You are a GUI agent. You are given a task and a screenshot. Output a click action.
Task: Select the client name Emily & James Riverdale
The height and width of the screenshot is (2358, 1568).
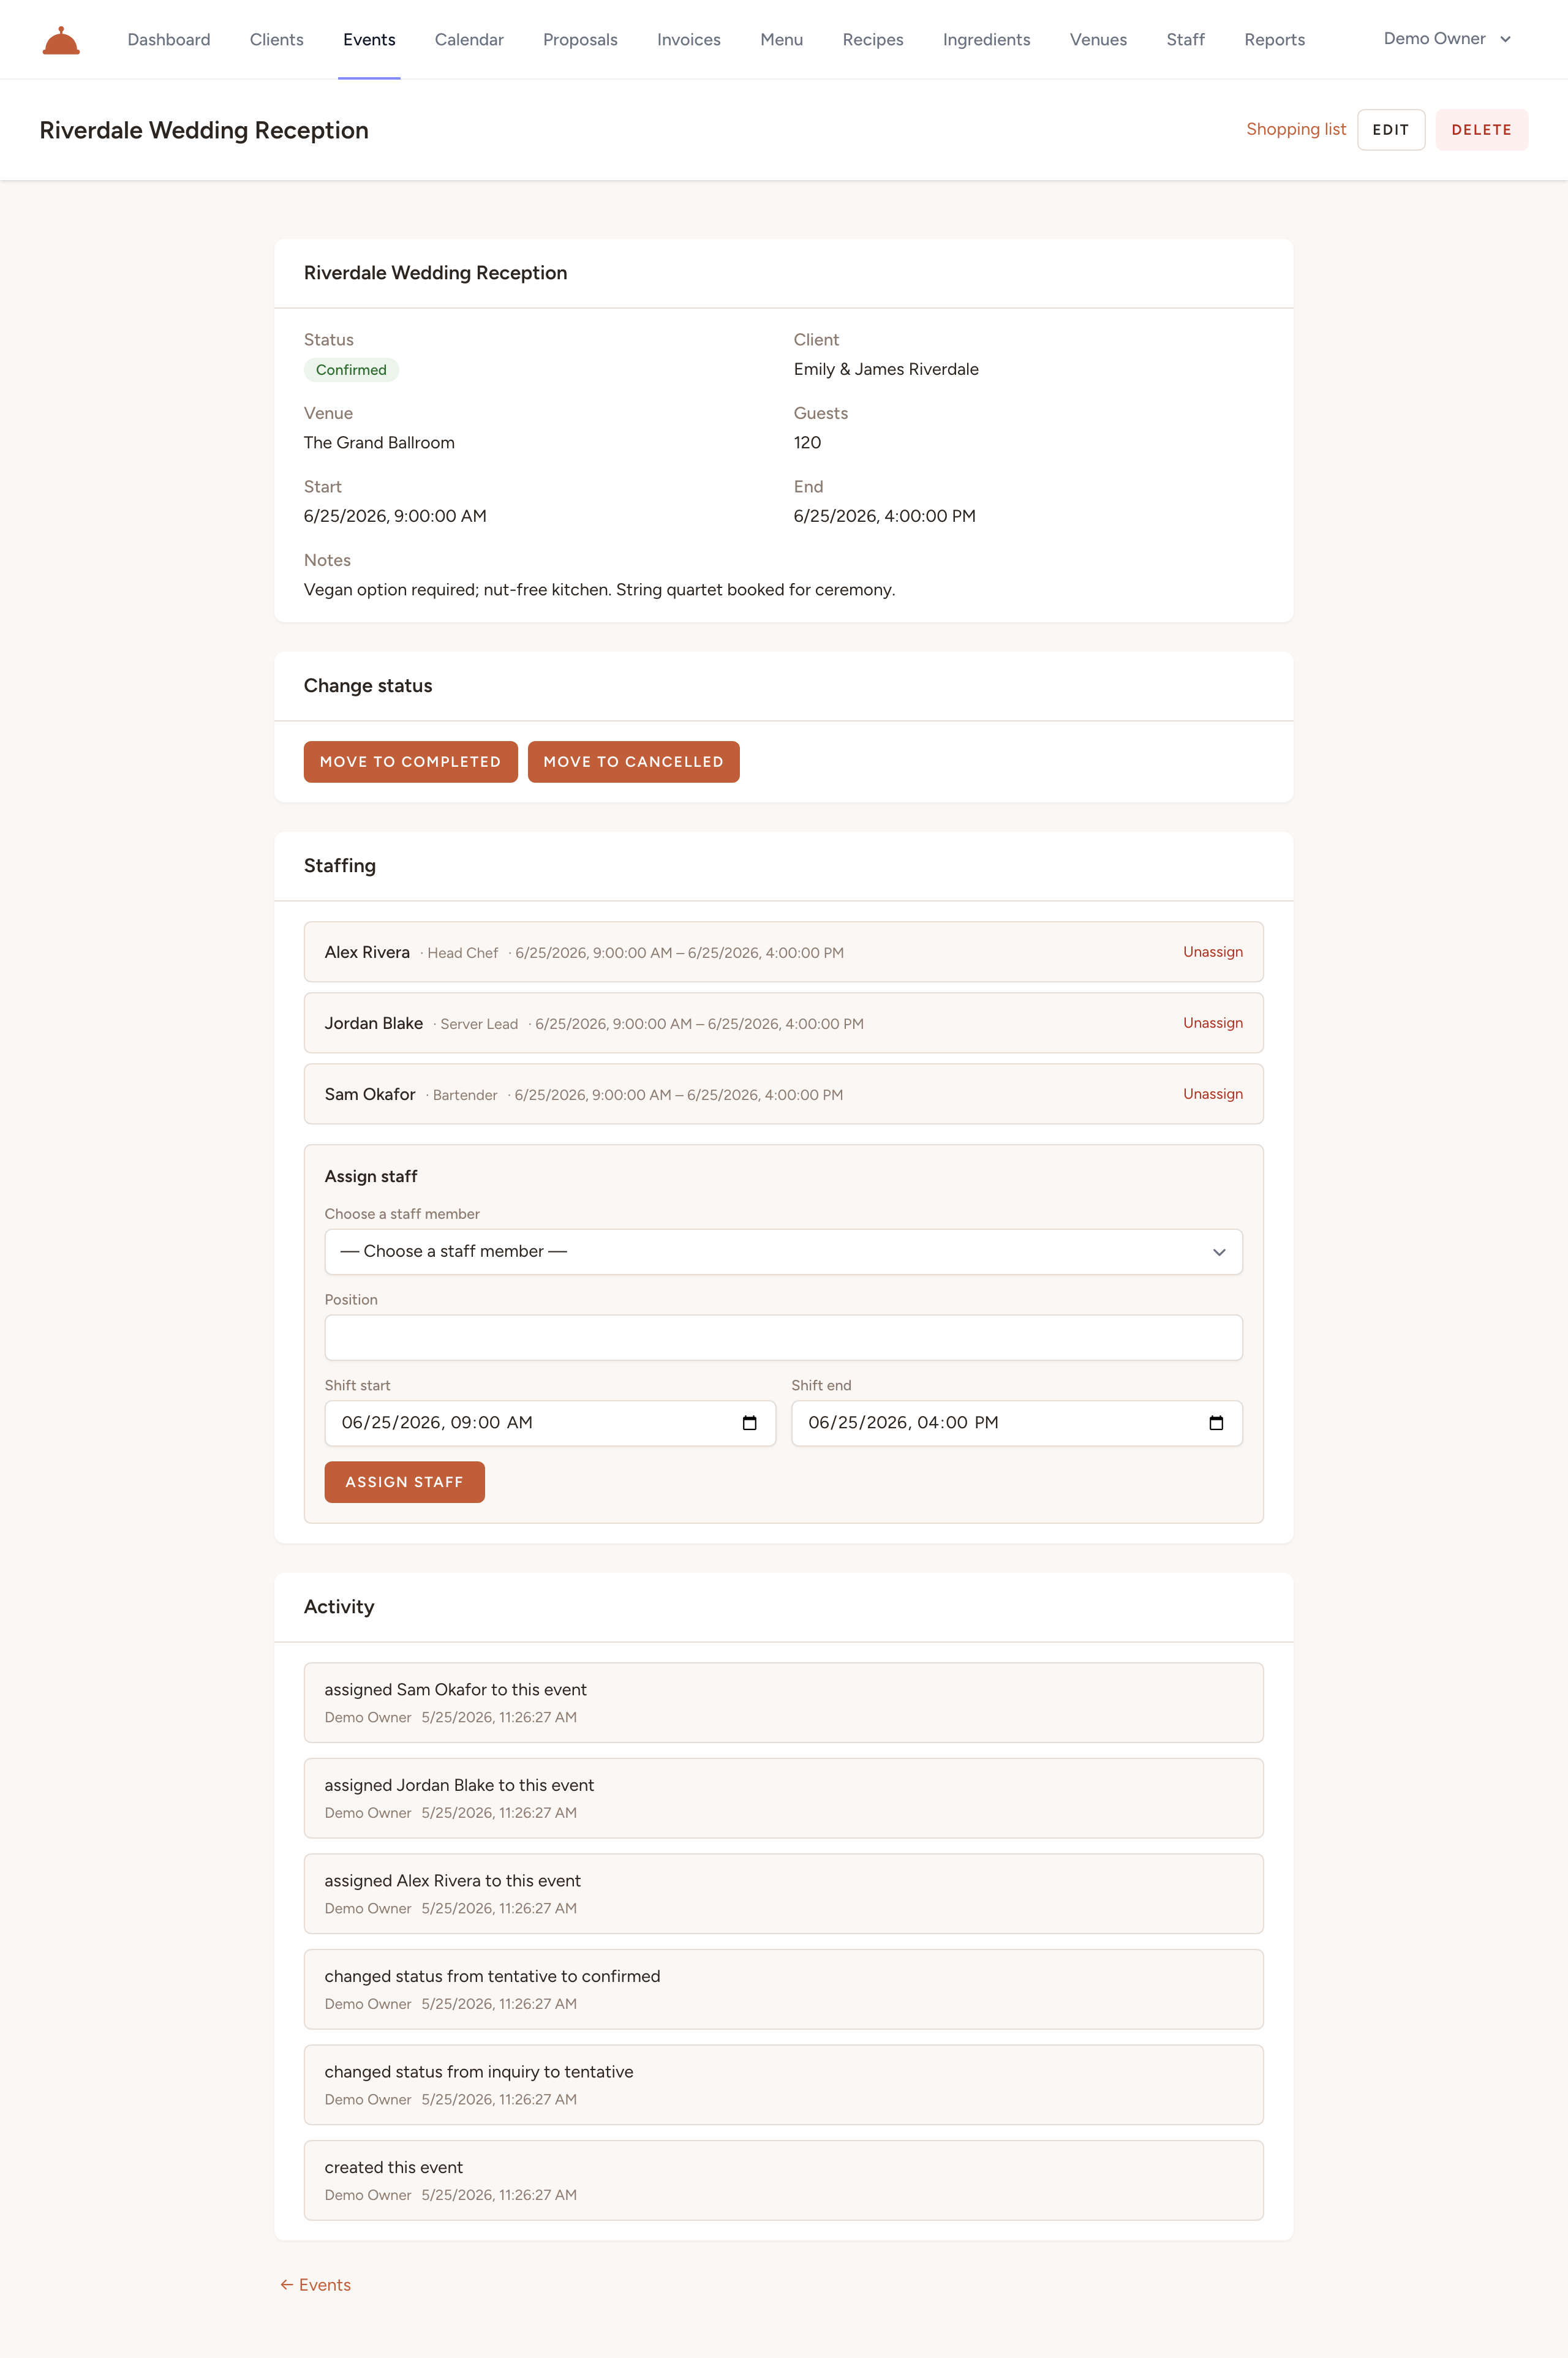pyautogui.click(x=886, y=369)
